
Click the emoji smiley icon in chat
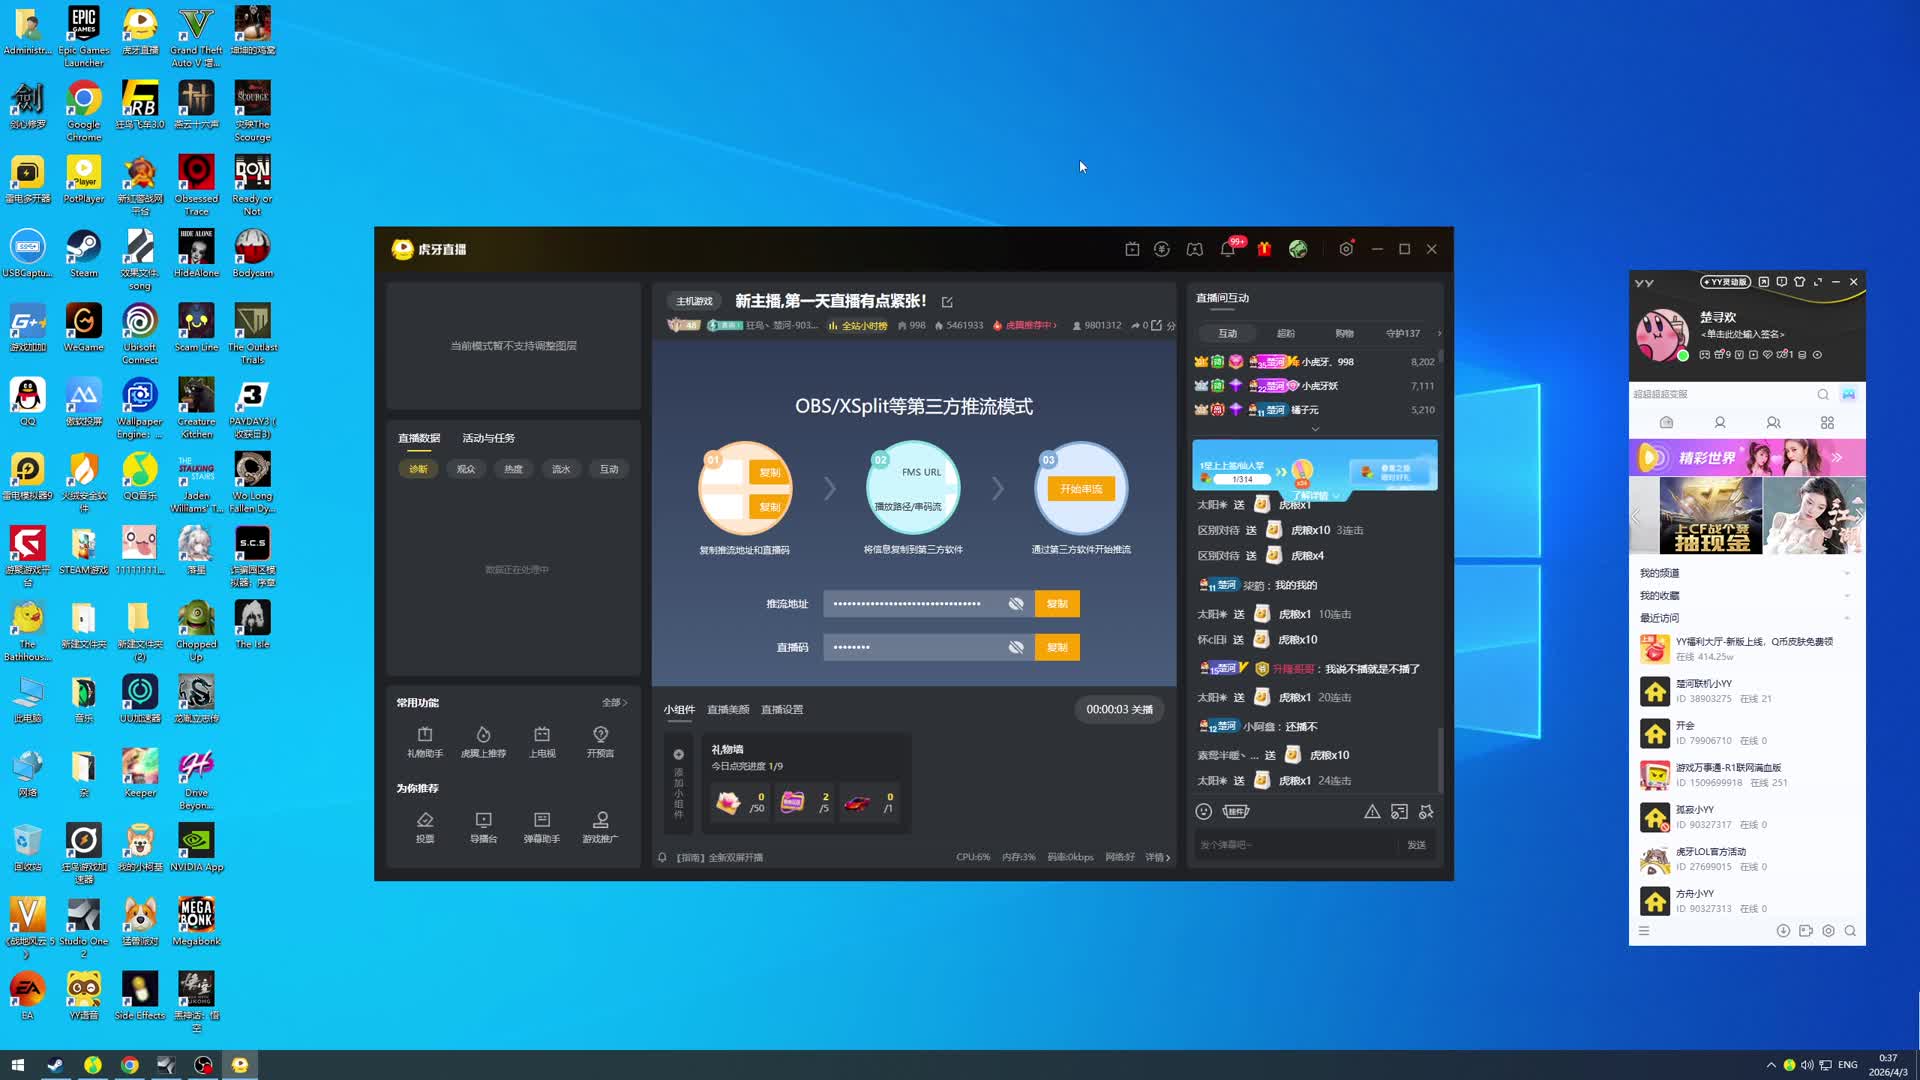(x=1204, y=812)
